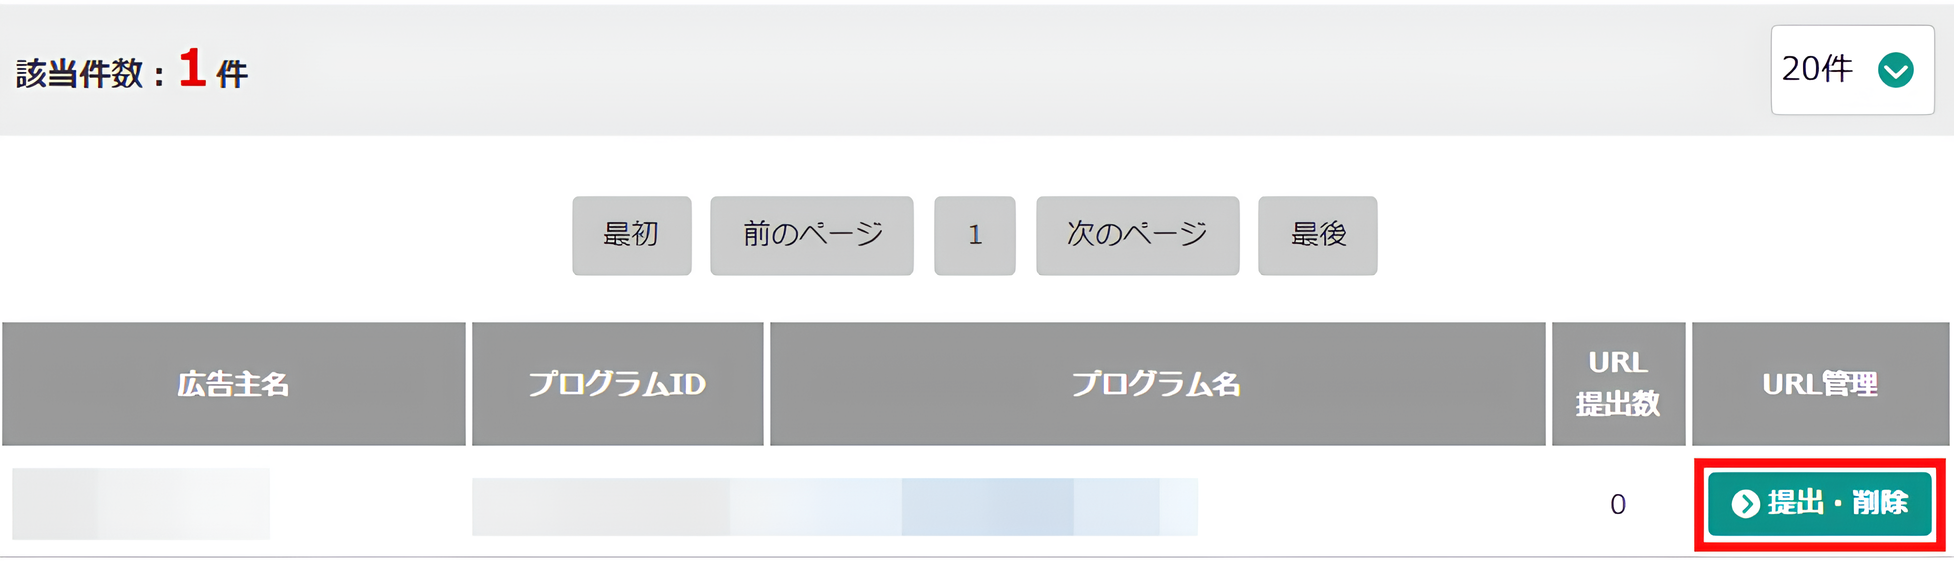Click the 該当件数 label
1954x580 pixels.
point(80,74)
